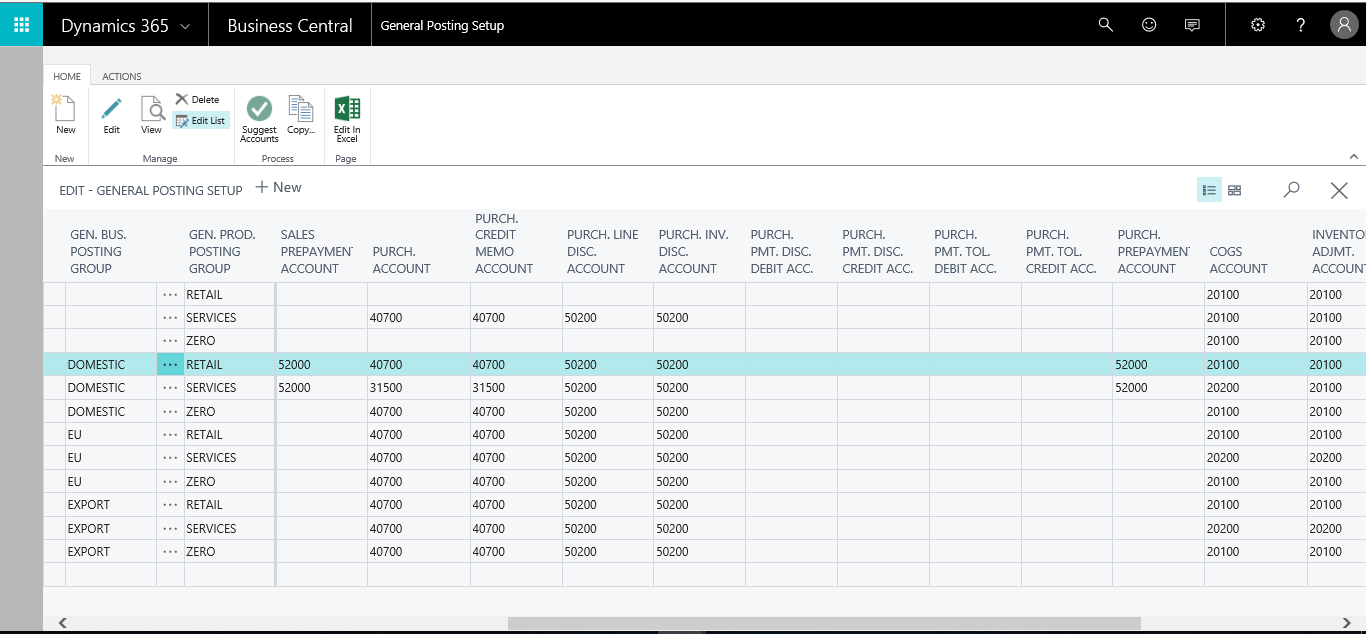Click the search magnifier in top bar
Image resolution: width=1366 pixels, height=634 pixels.
tap(1105, 25)
